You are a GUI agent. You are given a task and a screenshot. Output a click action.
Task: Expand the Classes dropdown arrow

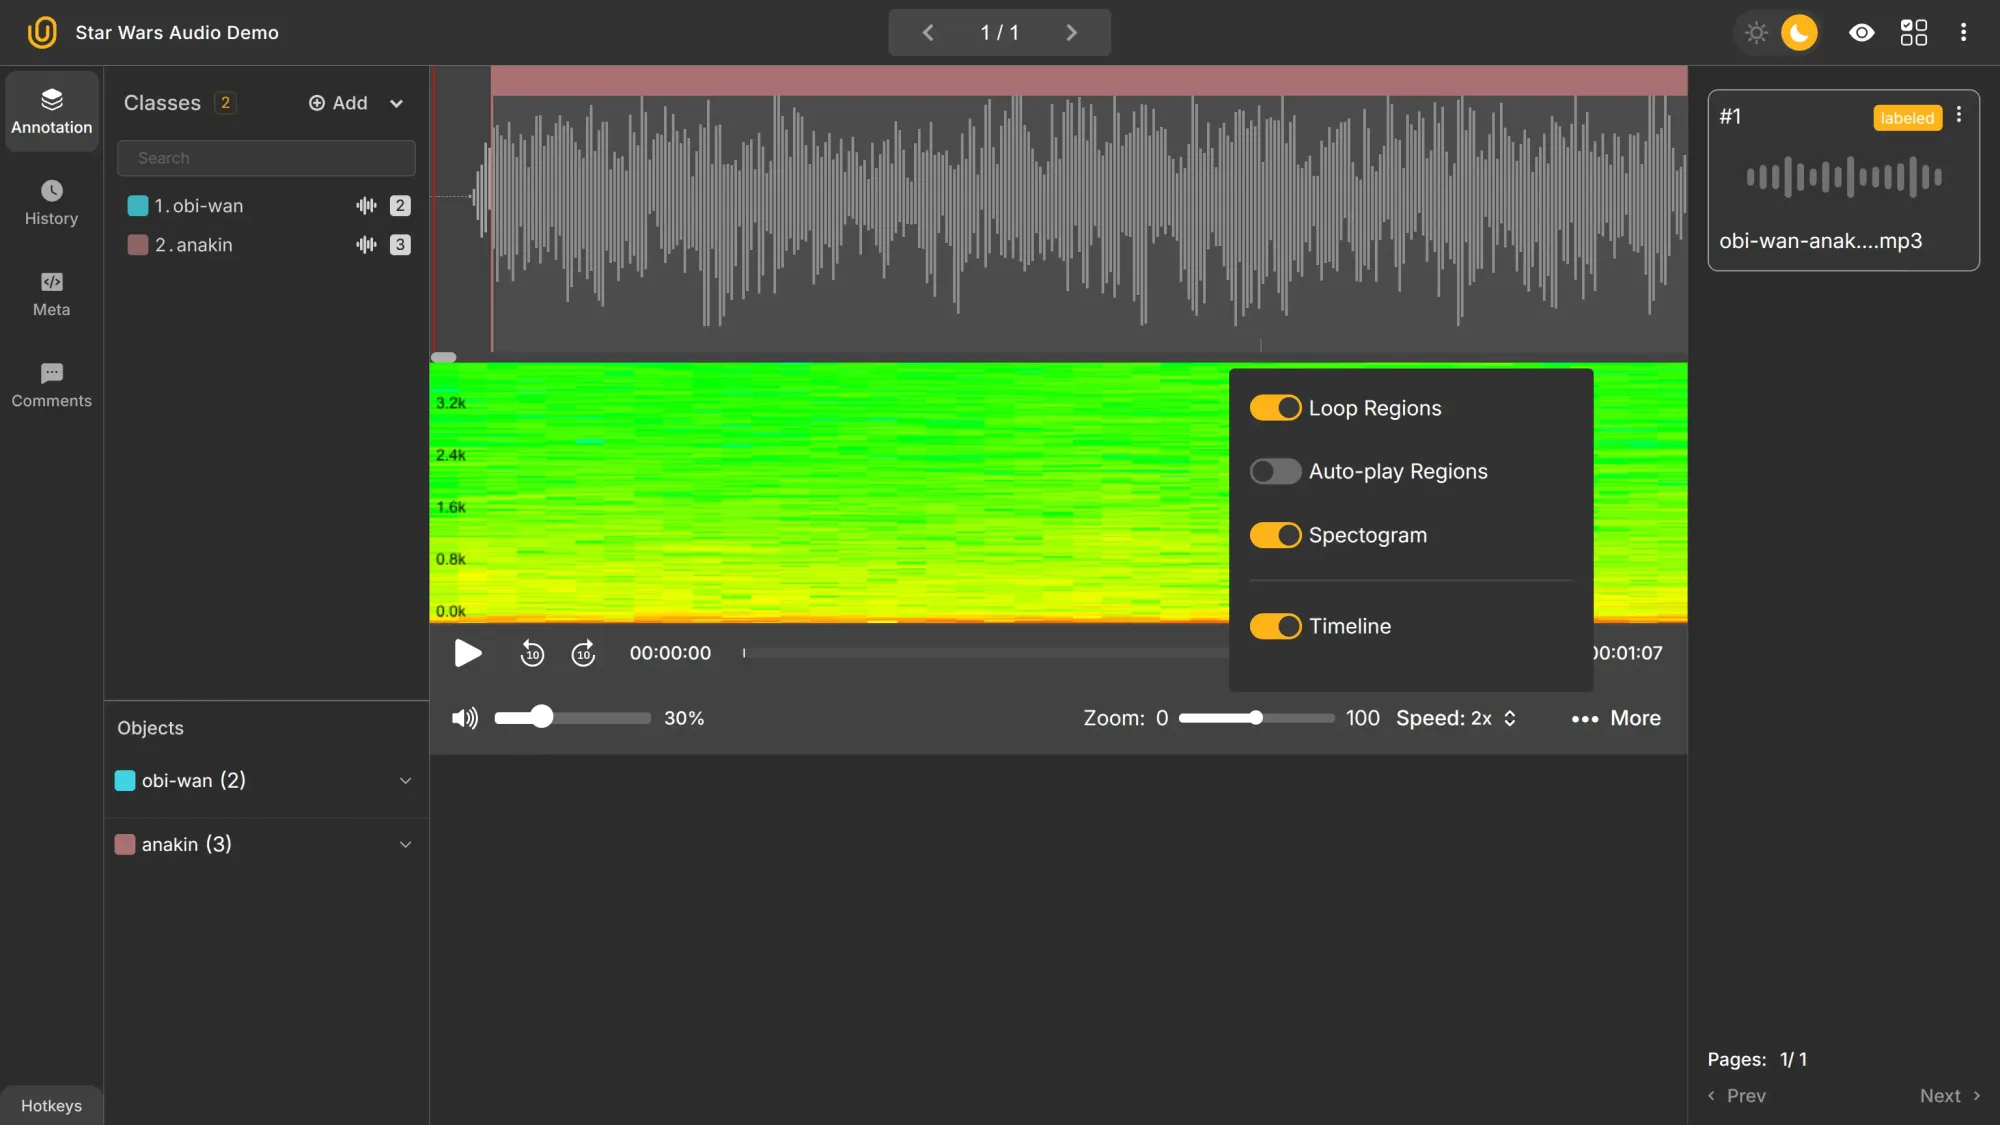tap(396, 103)
